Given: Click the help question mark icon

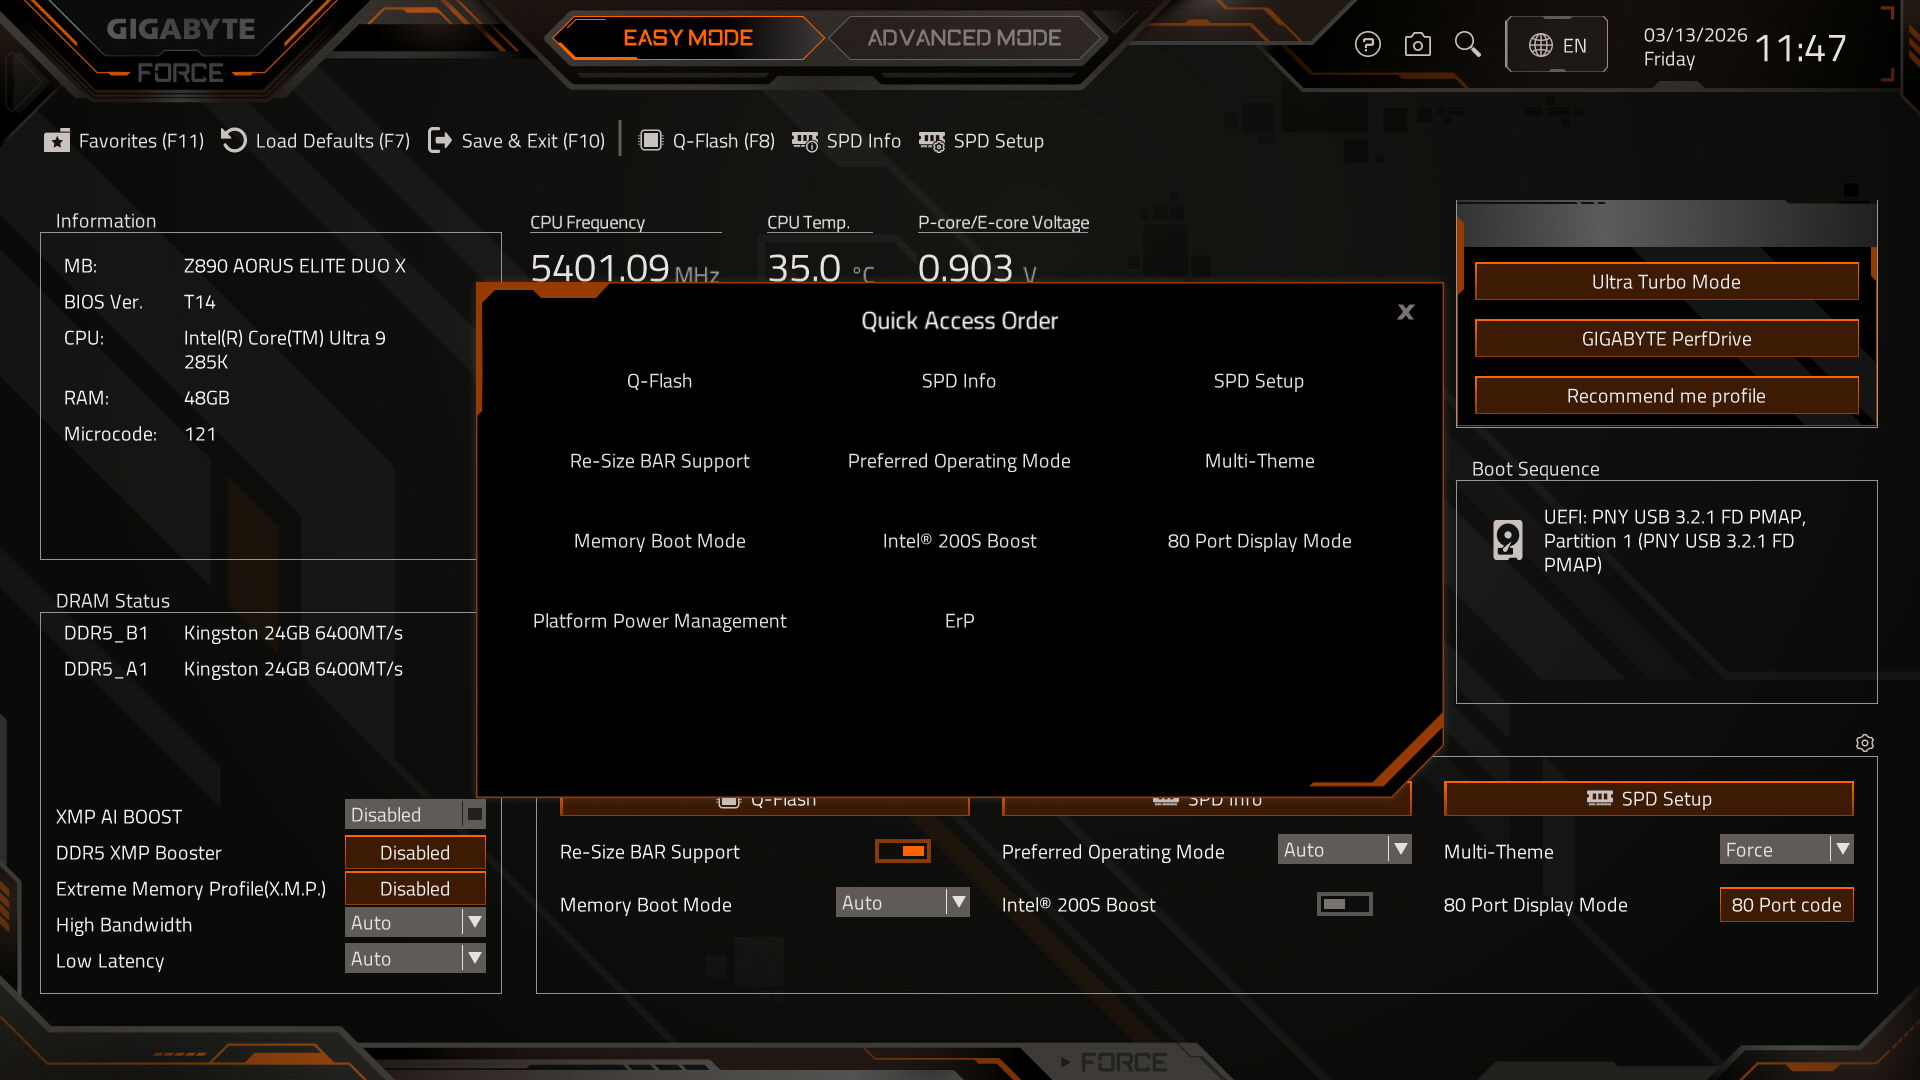Looking at the screenshot, I should 1367,45.
